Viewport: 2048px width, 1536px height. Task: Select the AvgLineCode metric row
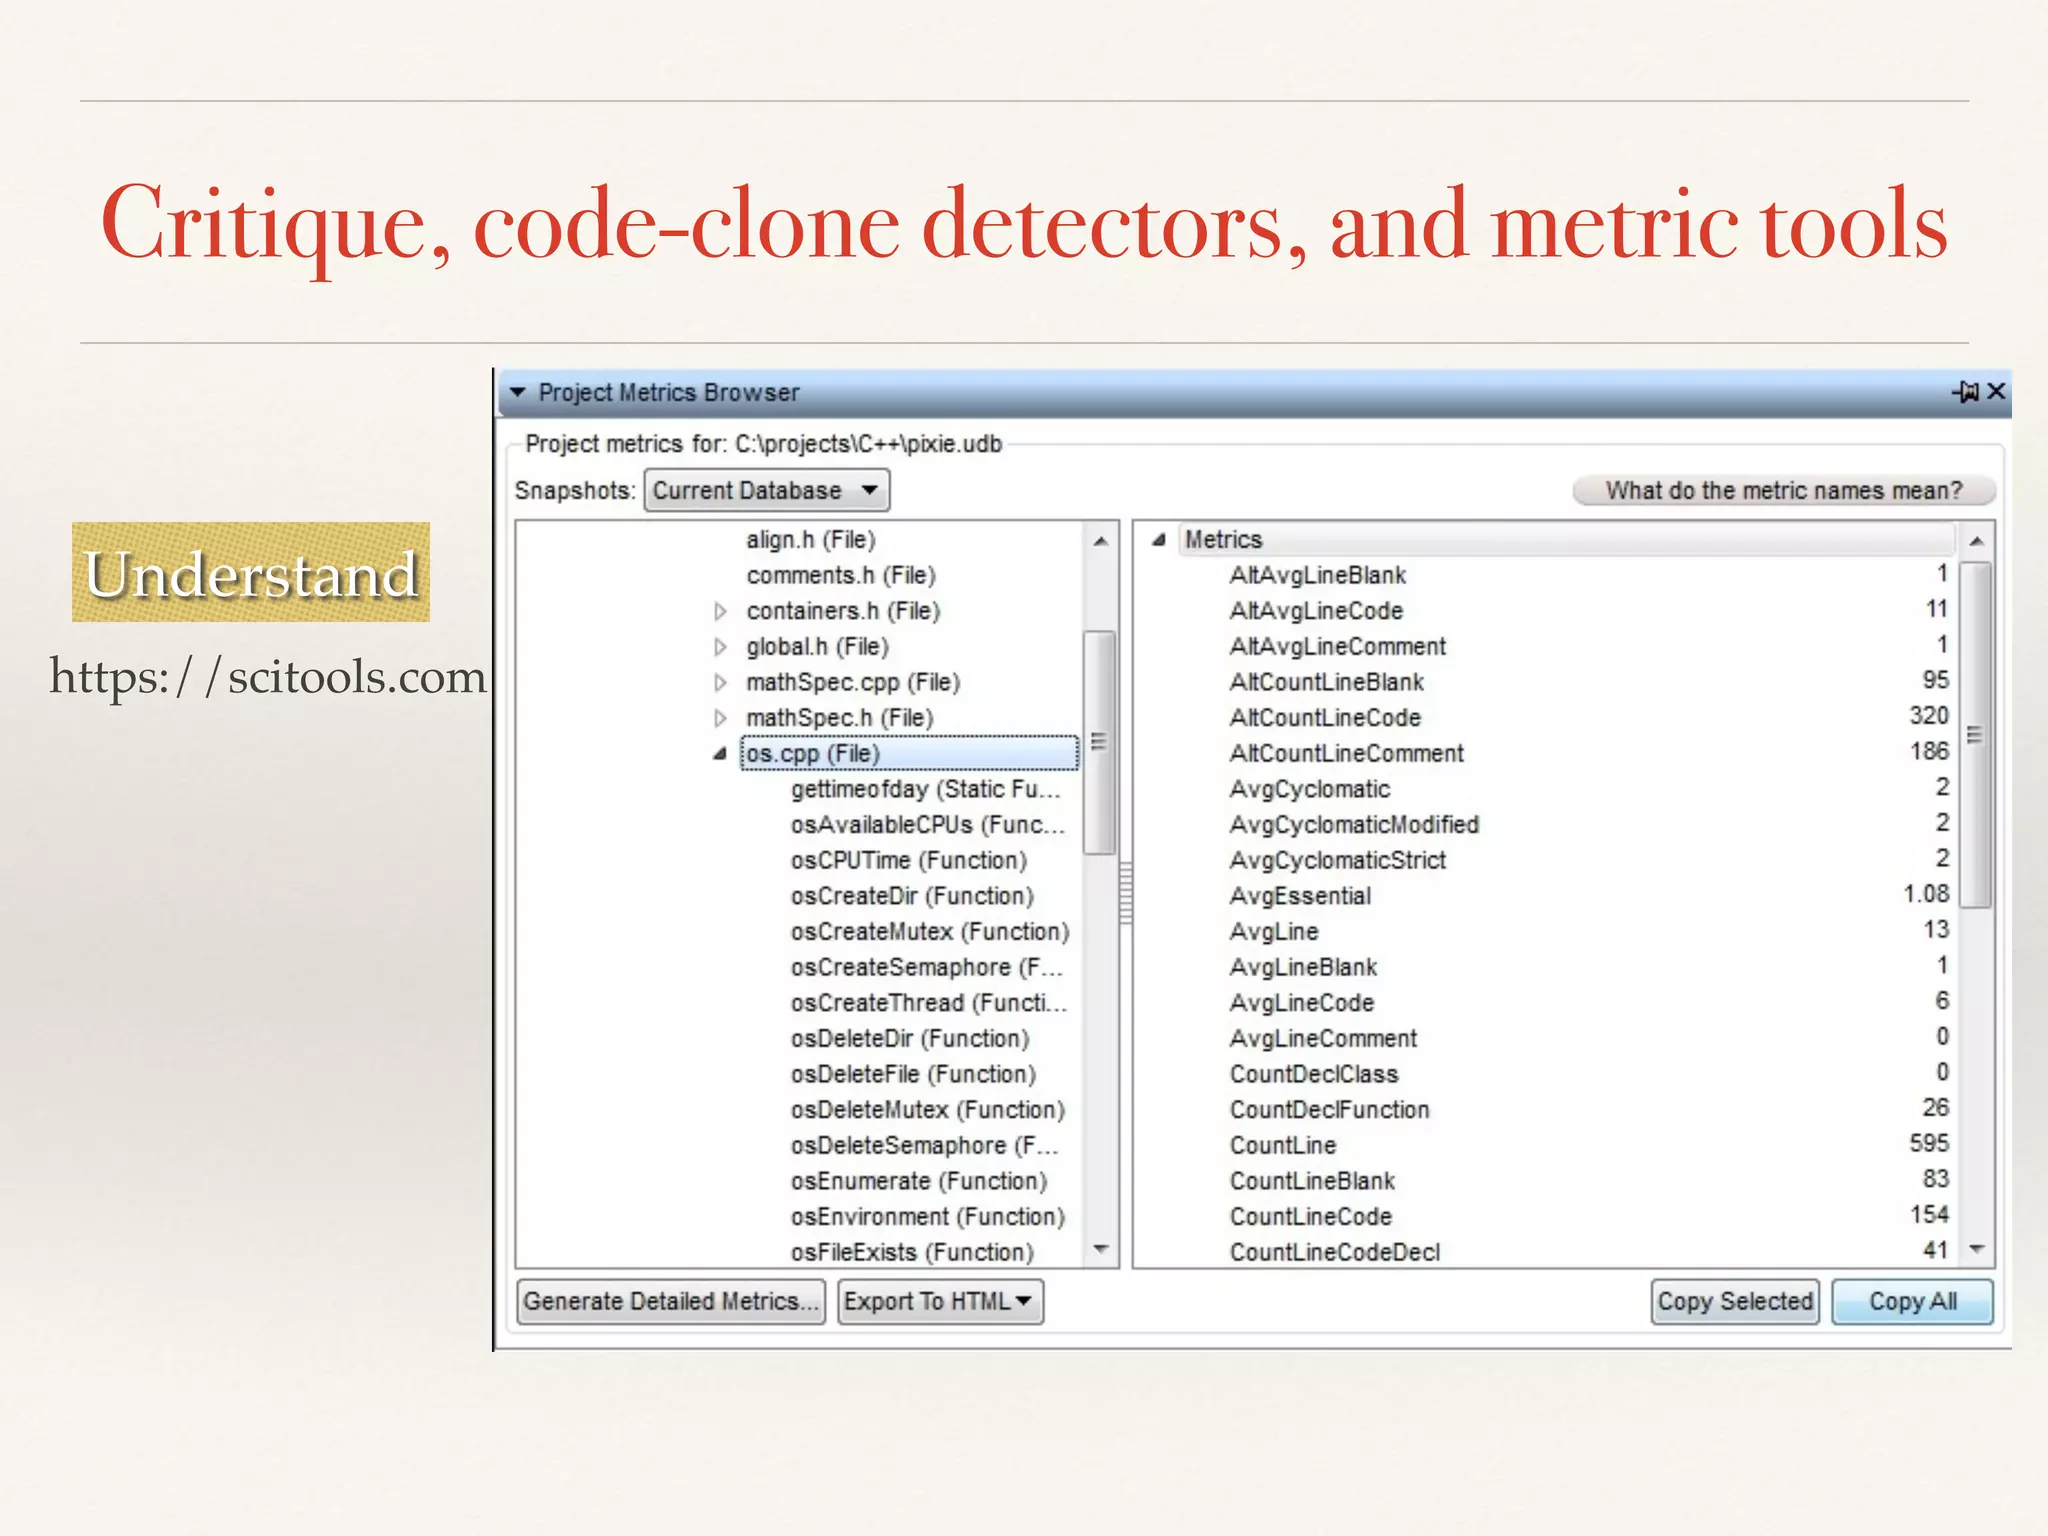click(1589, 1003)
